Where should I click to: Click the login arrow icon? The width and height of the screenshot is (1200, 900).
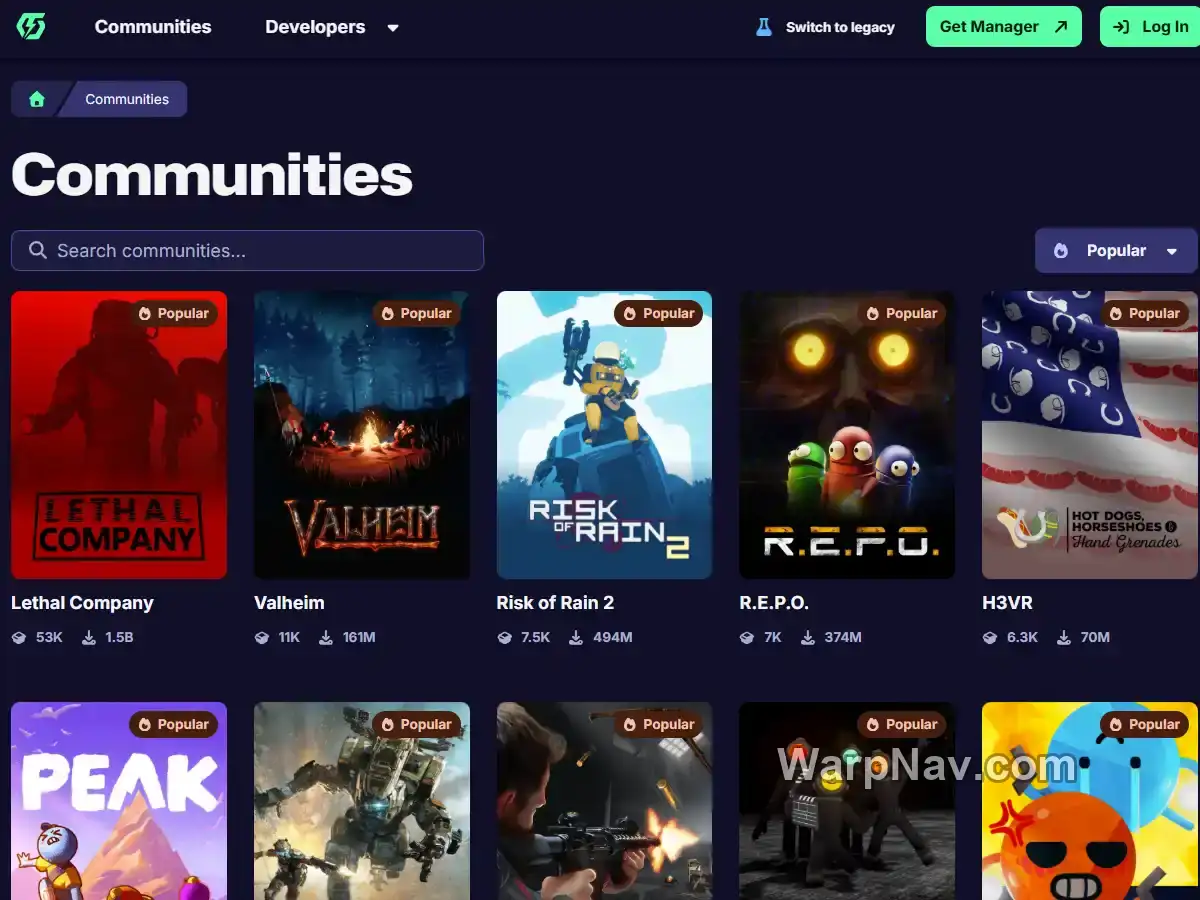(x=1122, y=27)
